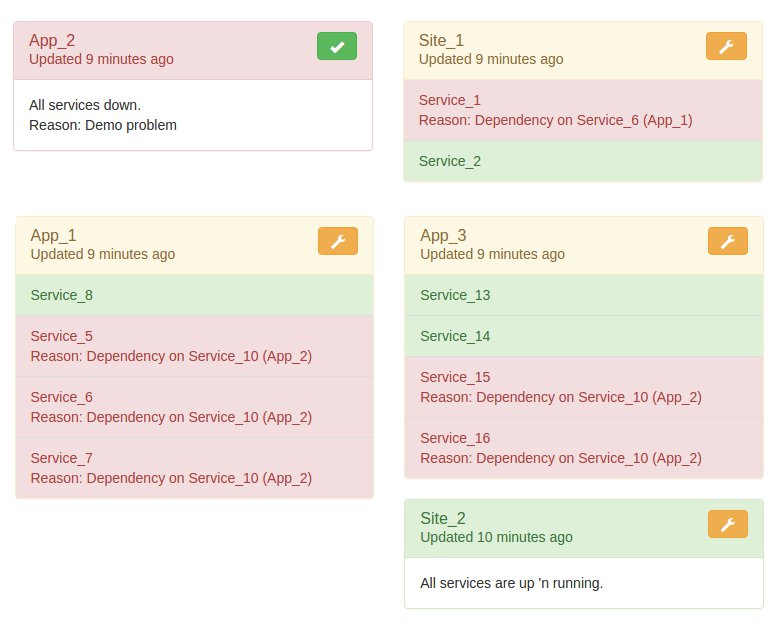Open the Service_2 row in Site_1
The height and width of the screenshot is (627, 775).
click(x=583, y=162)
